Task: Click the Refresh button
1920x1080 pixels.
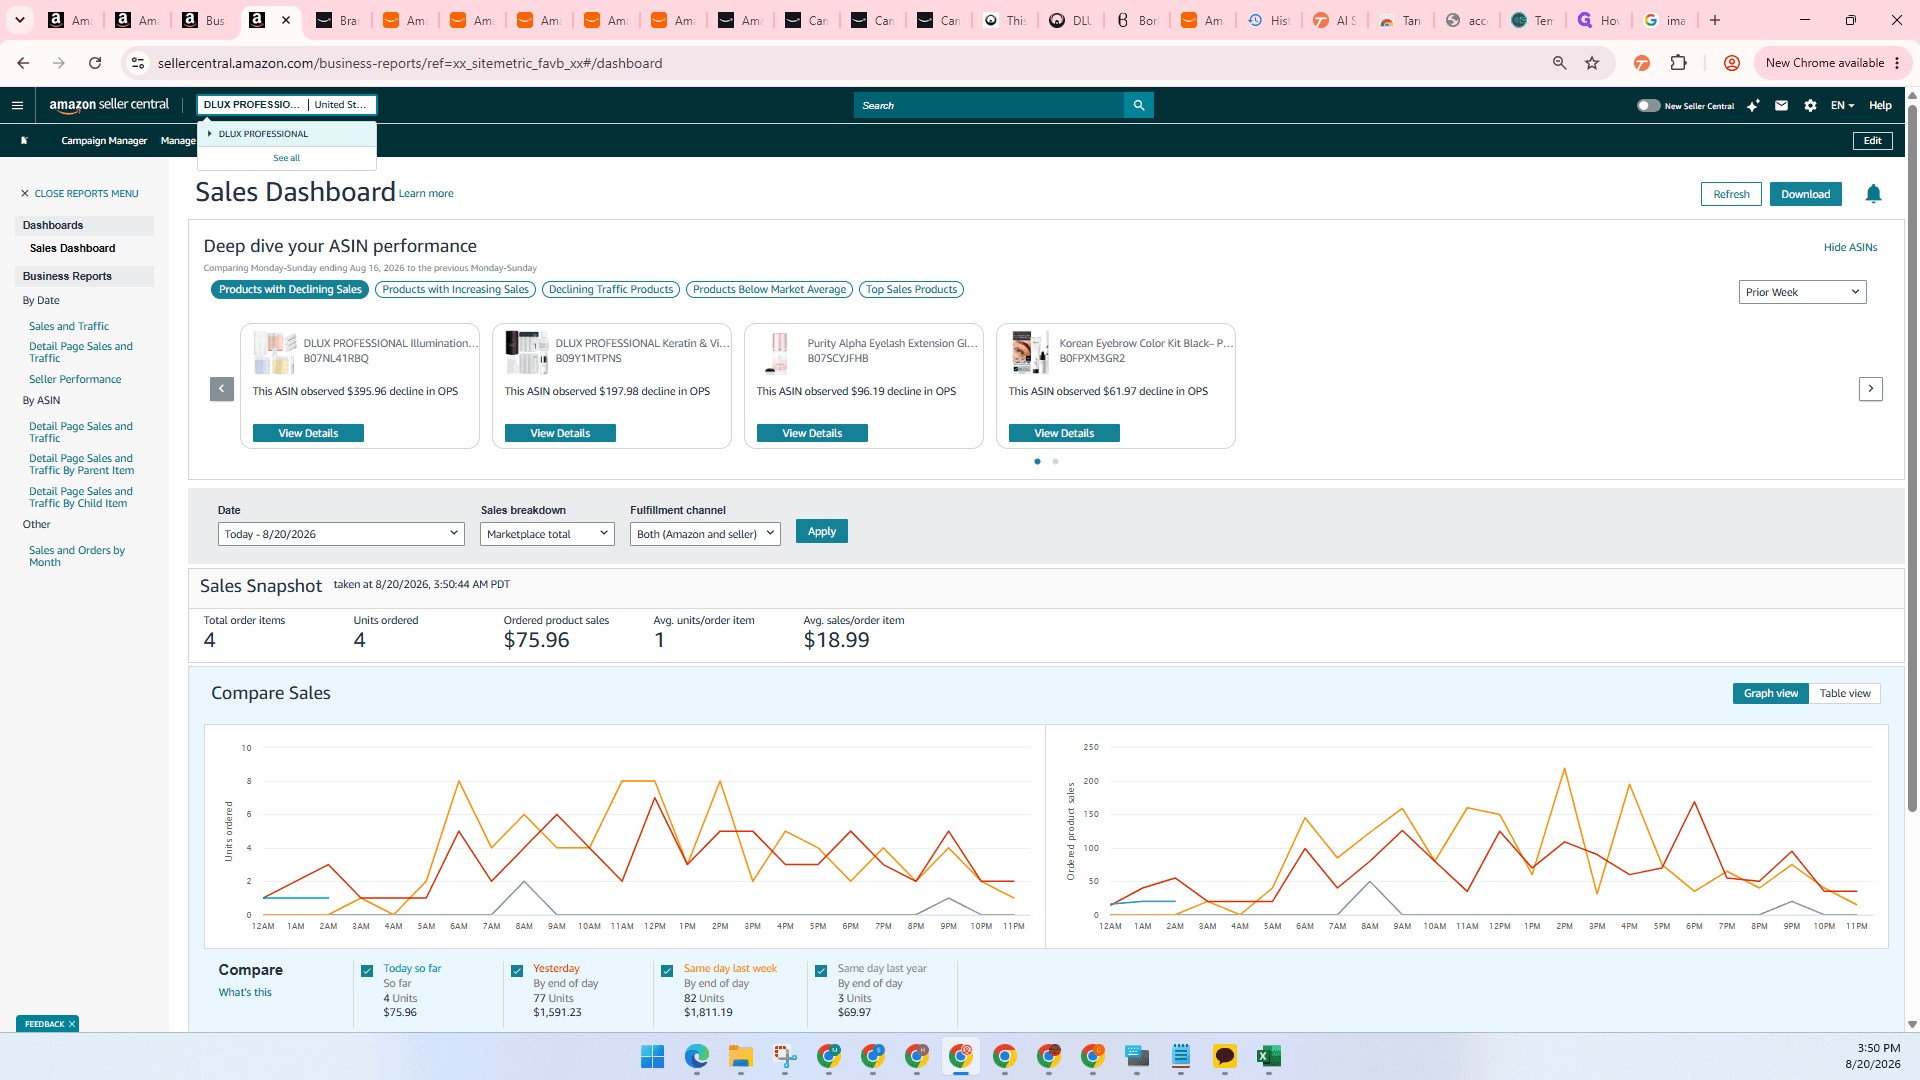Action: click(1731, 194)
